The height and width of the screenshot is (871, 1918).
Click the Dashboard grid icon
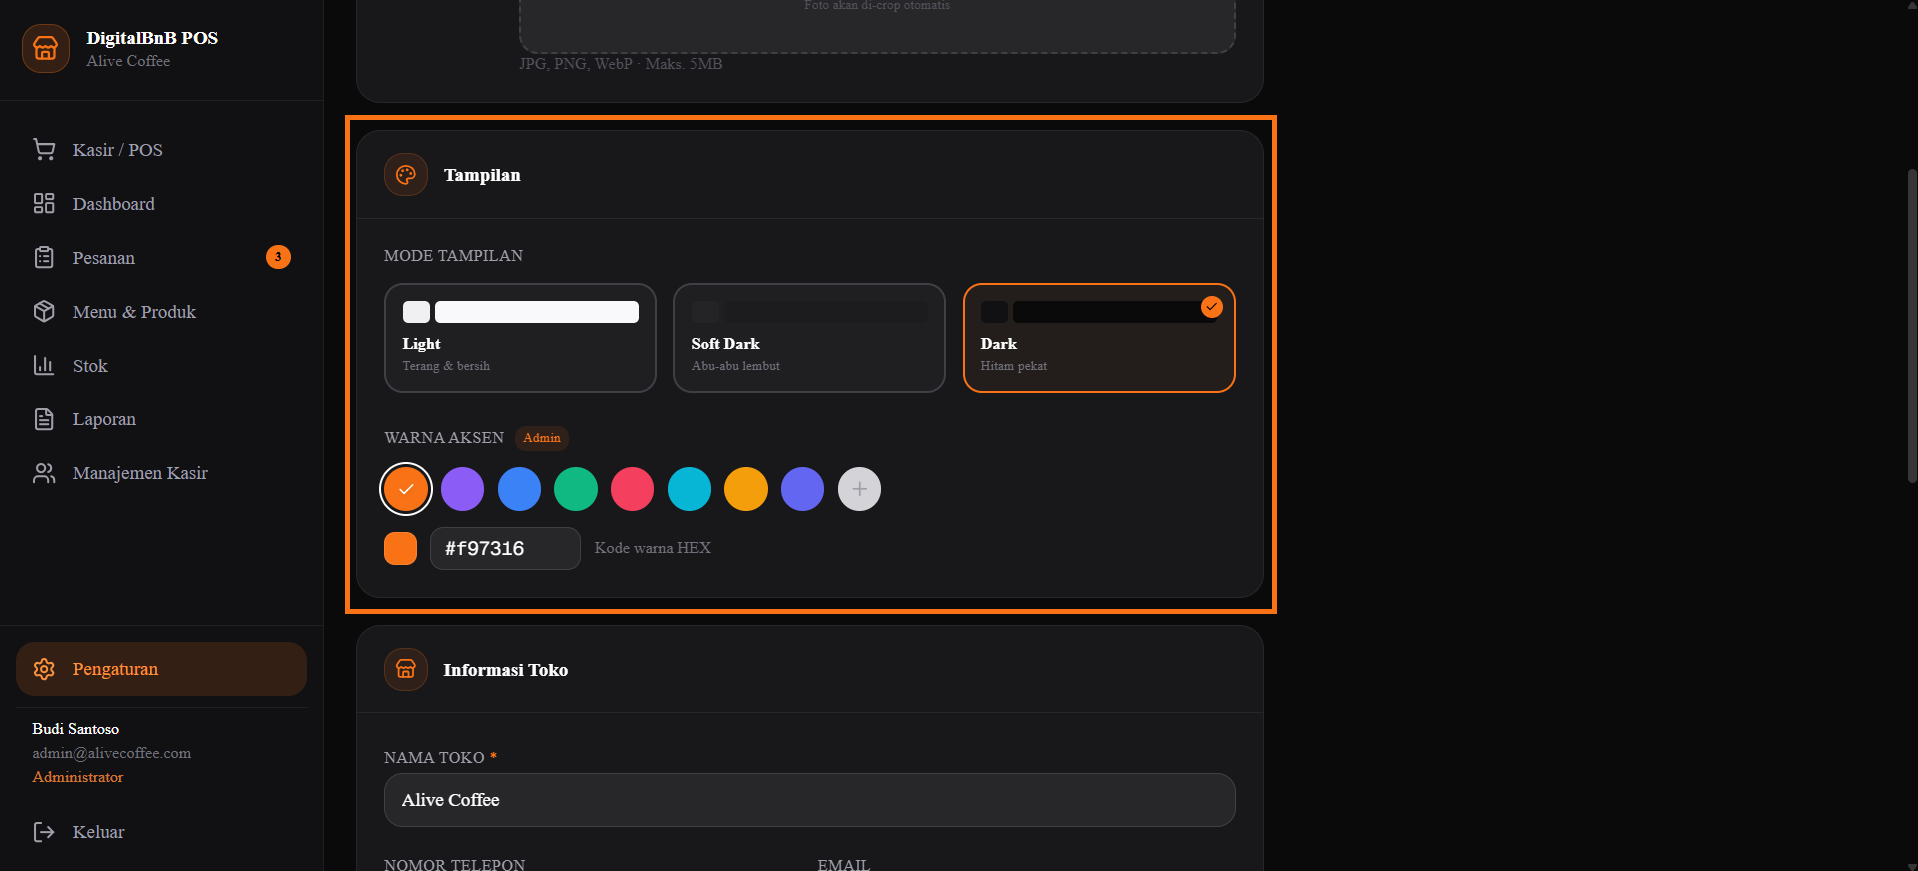[44, 204]
